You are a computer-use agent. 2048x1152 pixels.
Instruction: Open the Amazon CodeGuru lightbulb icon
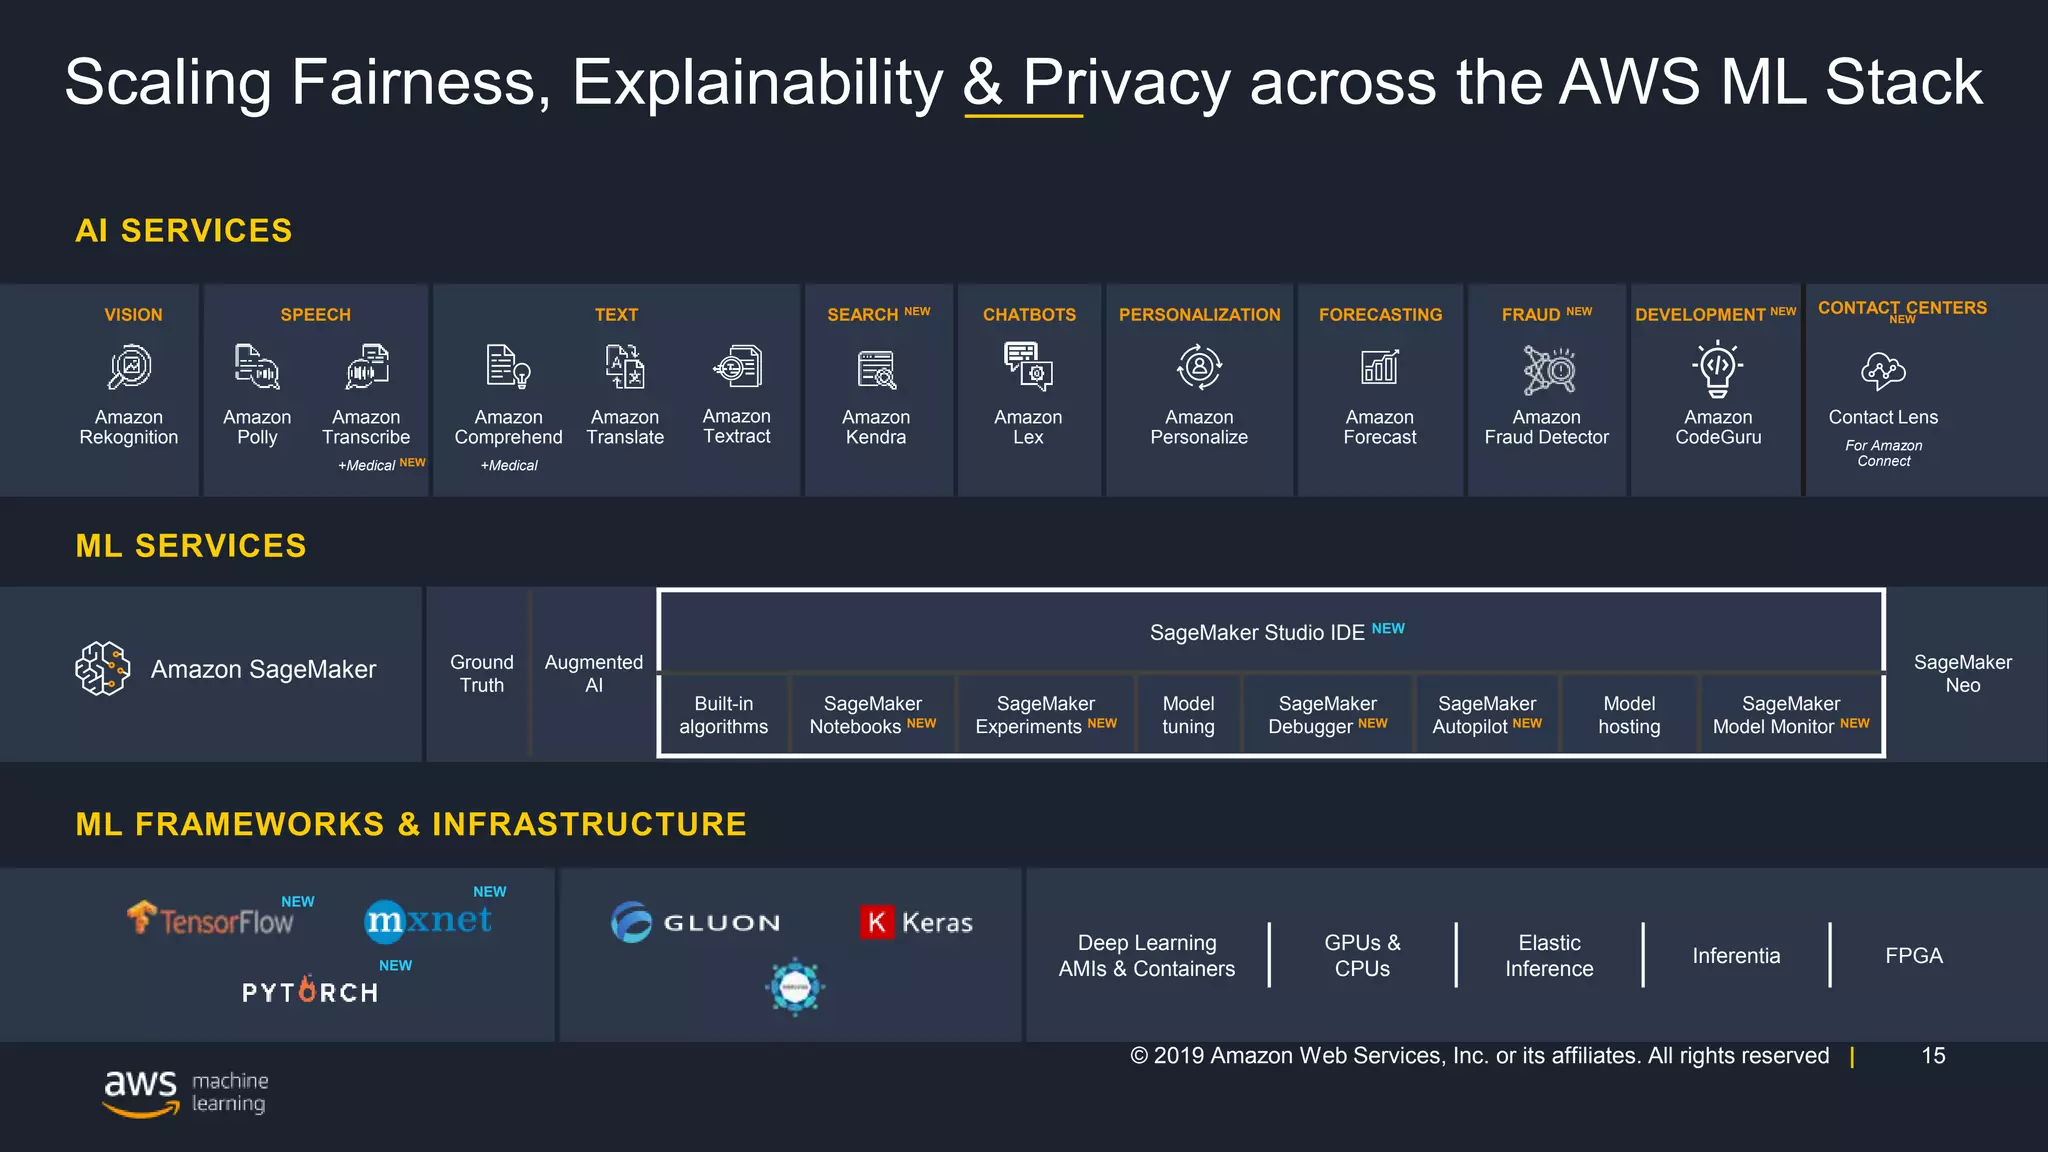pyautogui.click(x=1718, y=368)
